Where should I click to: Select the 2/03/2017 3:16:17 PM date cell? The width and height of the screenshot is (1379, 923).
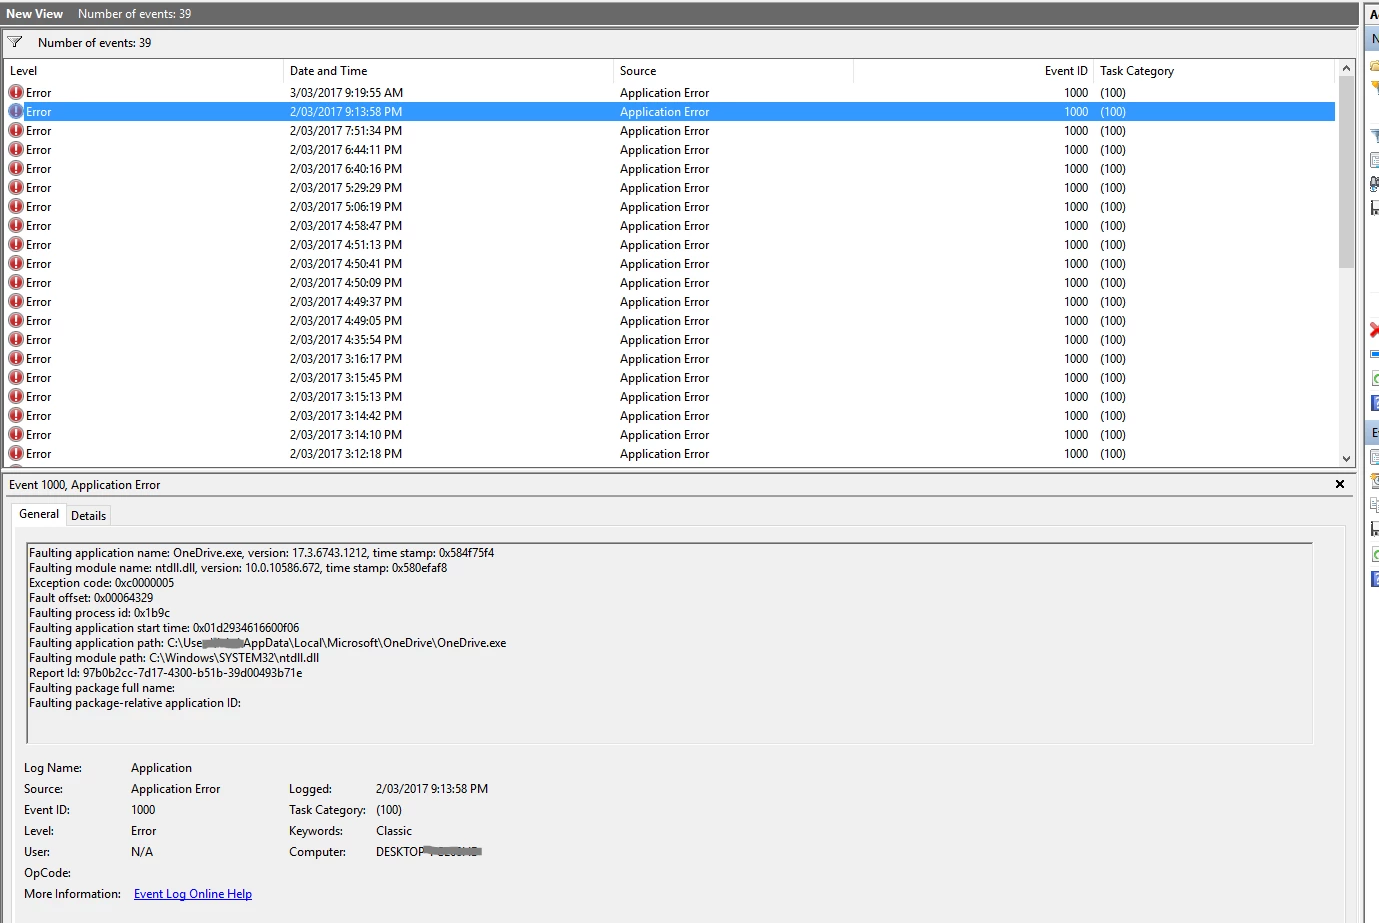pyautogui.click(x=346, y=358)
